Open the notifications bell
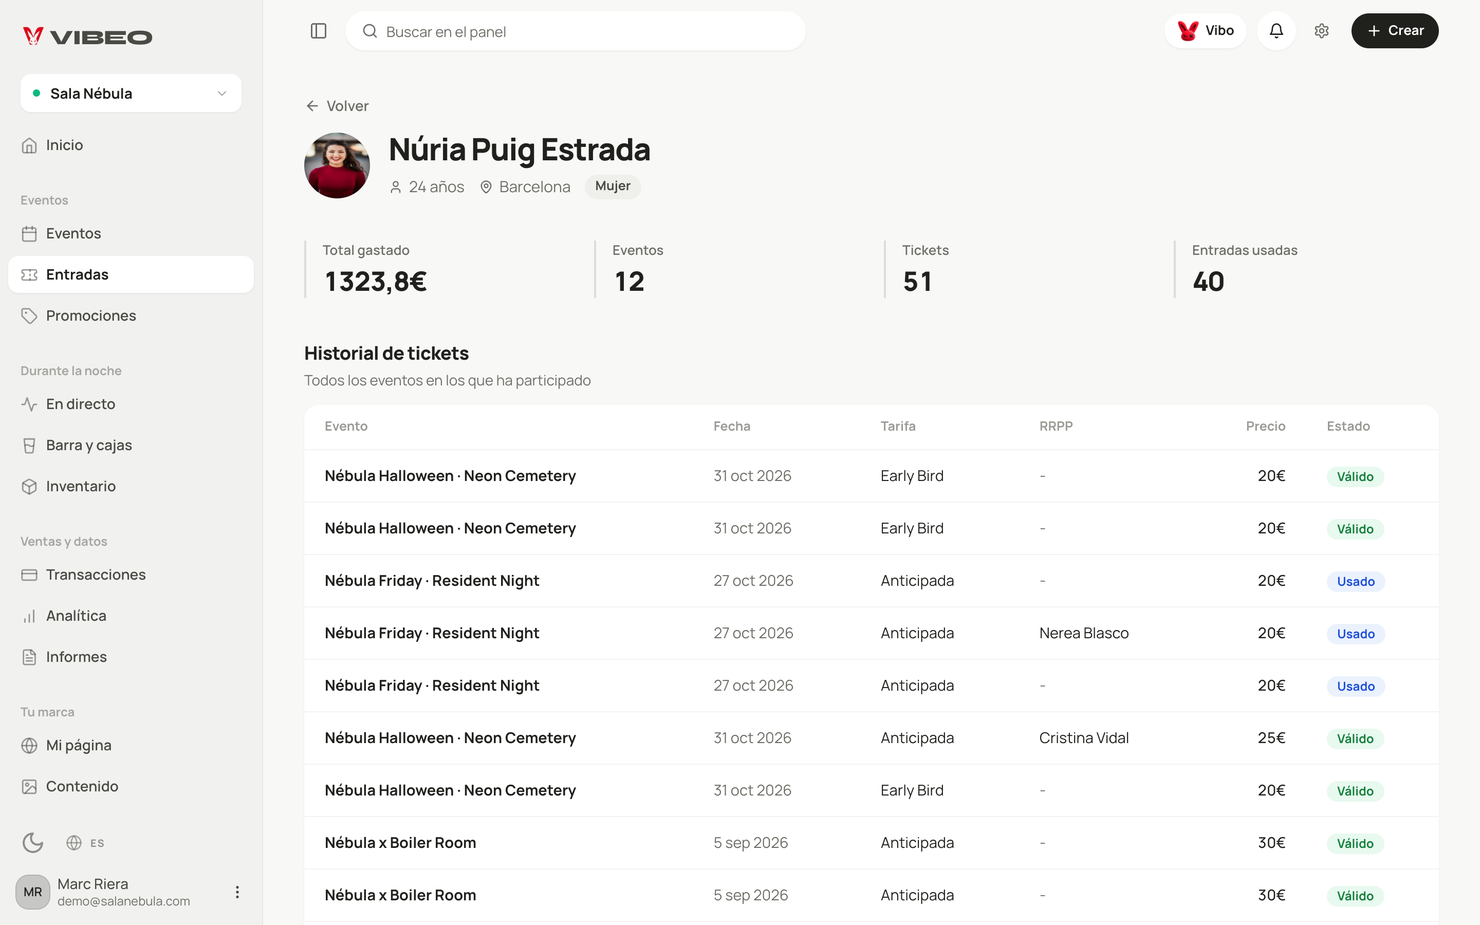This screenshot has width=1480, height=925. (x=1276, y=31)
